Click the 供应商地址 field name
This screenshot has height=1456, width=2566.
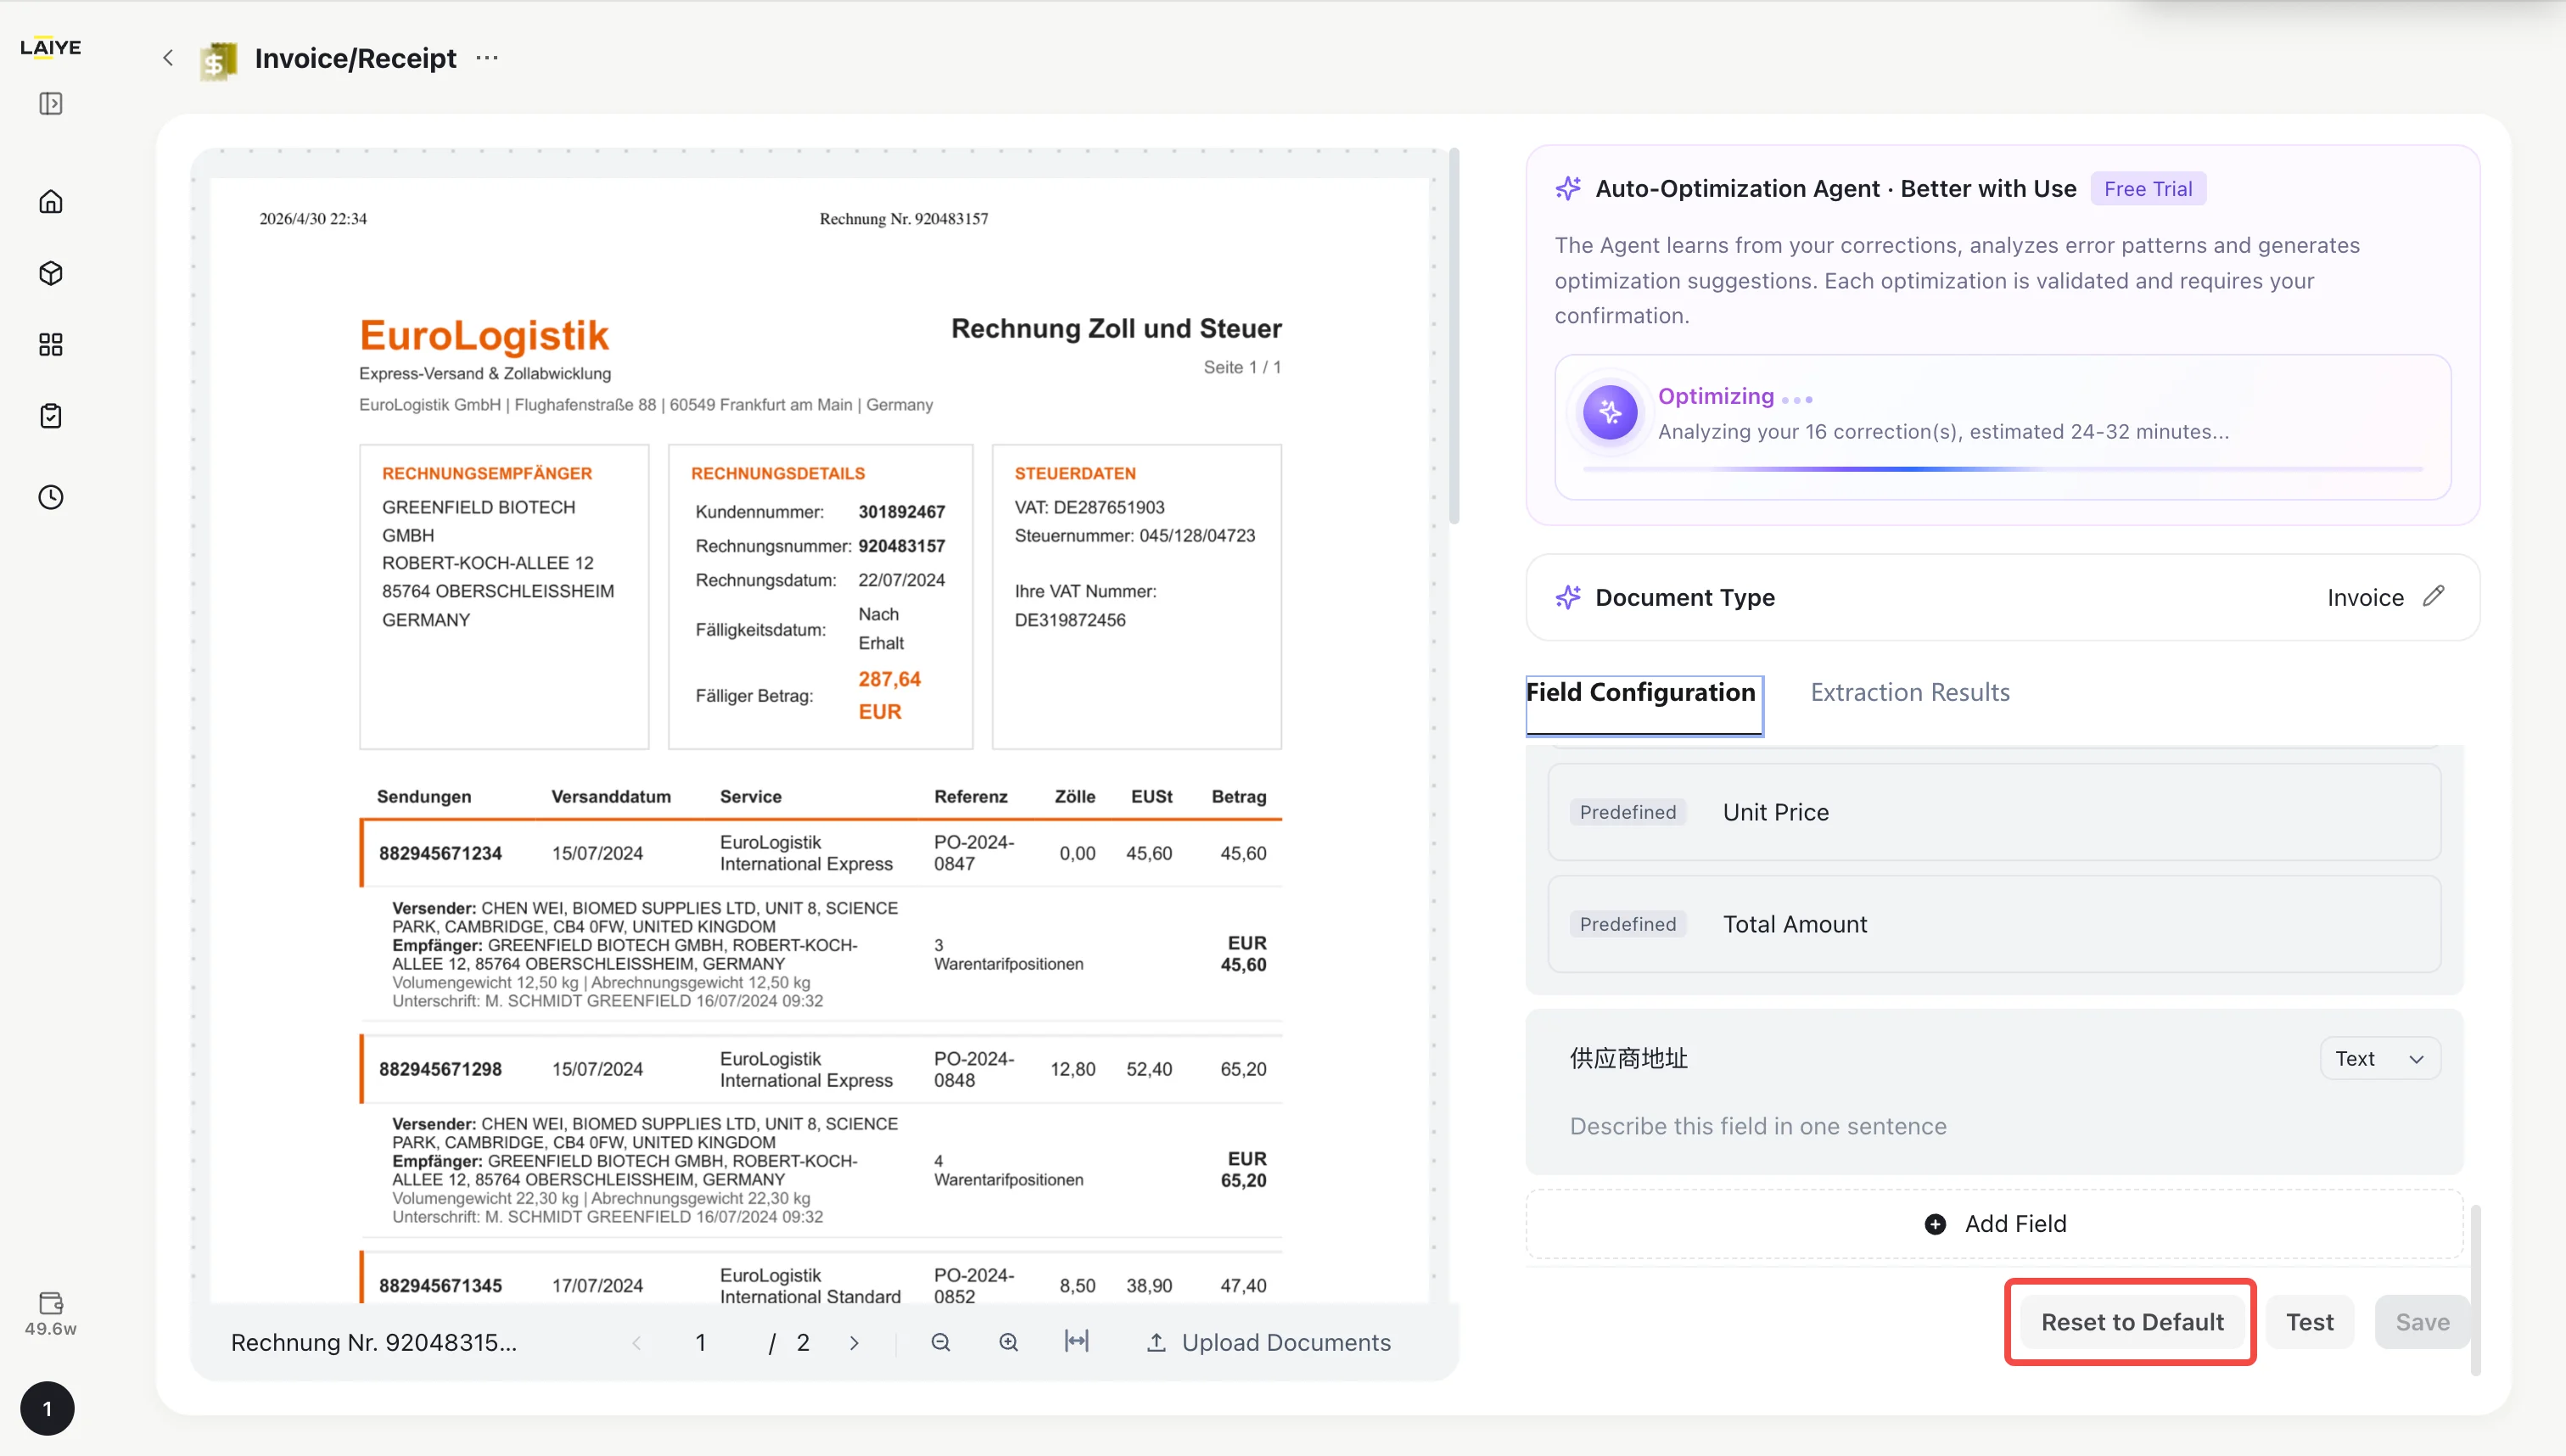[x=1628, y=1058]
